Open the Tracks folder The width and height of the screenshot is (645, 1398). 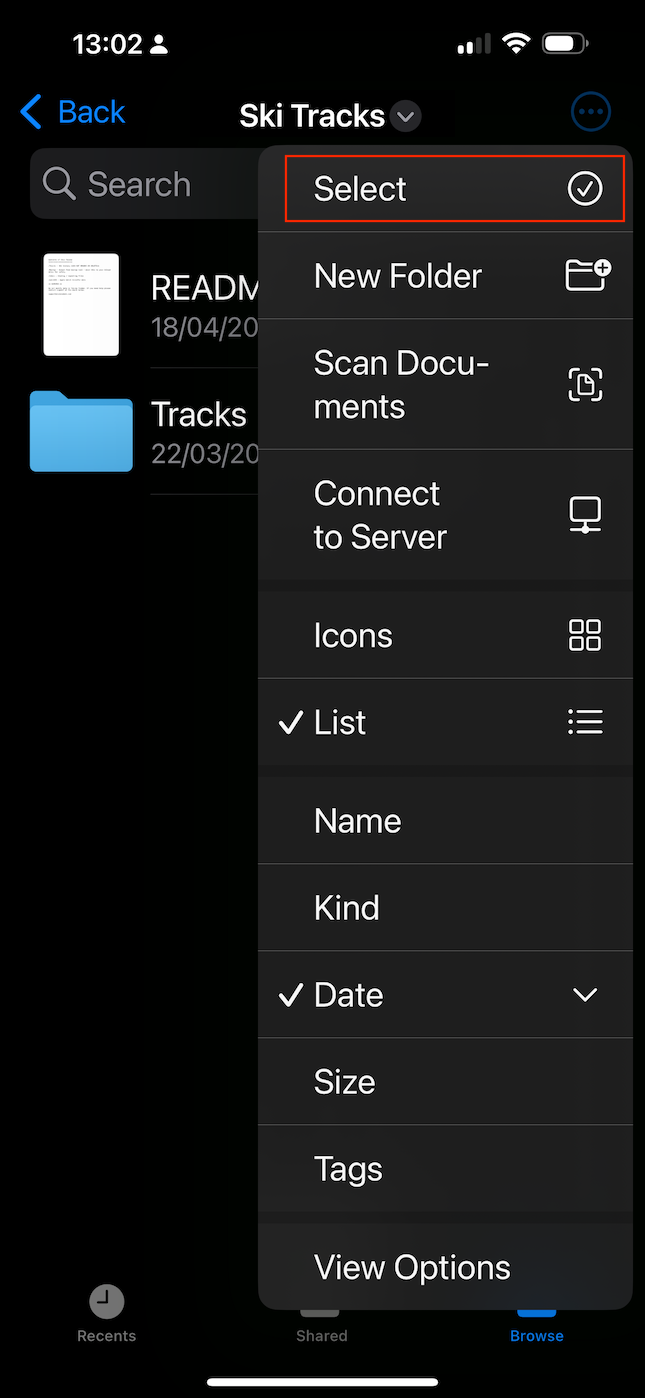tap(82, 432)
